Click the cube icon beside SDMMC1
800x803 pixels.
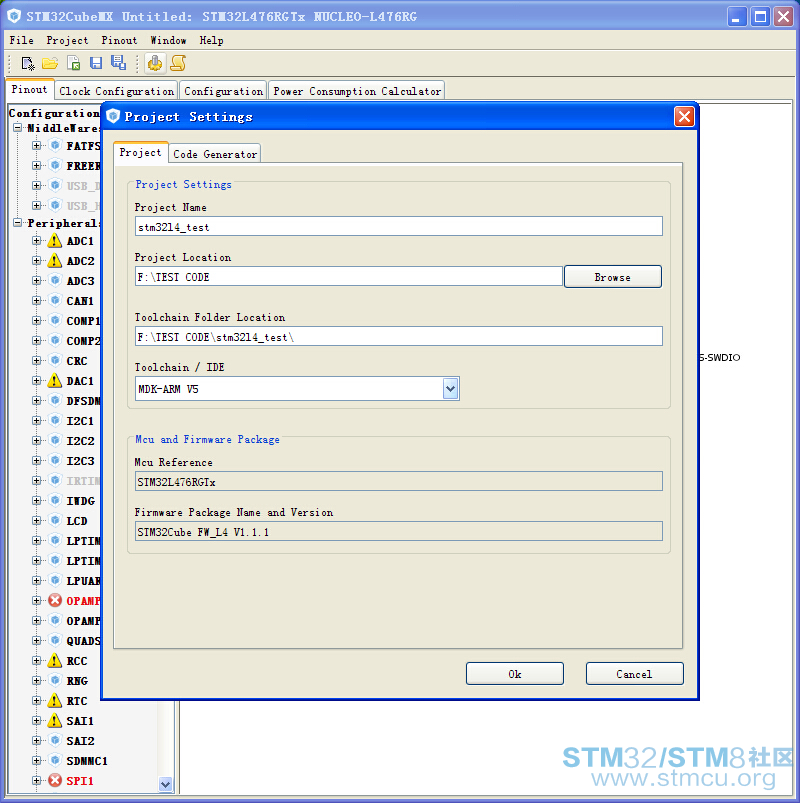coord(55,760)
